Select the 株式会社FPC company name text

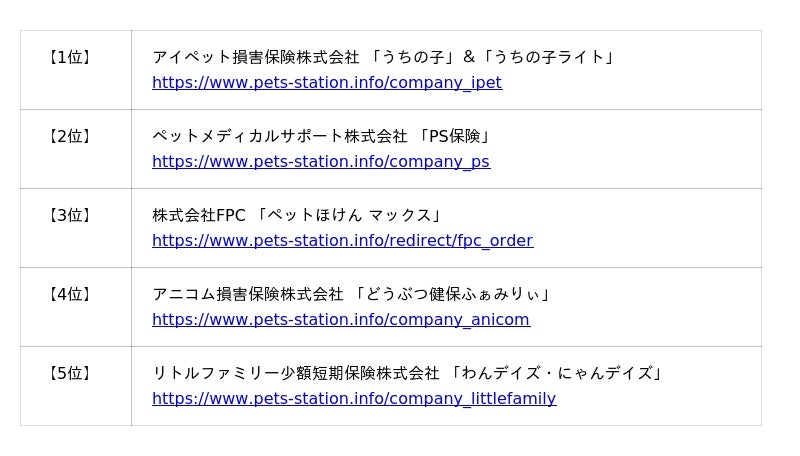(x=198, y=216)
